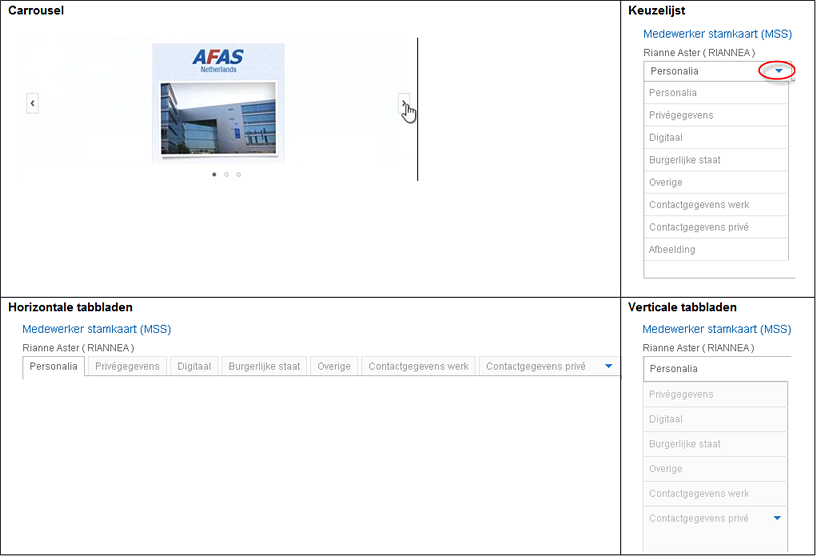816x556 pixels.
Task: Open the overflow arrow after horizontal tabs
Action: point(608,366)
